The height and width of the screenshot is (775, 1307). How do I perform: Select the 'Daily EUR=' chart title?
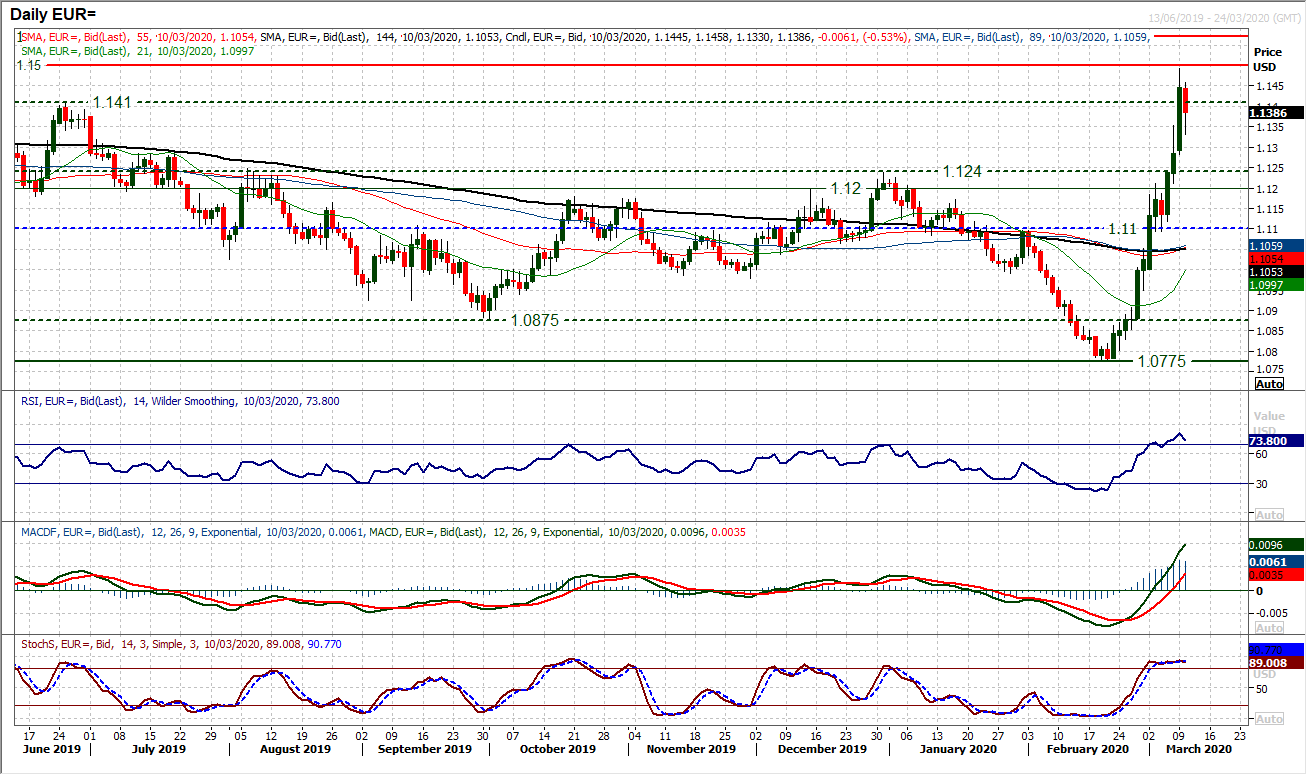[53, 16]
